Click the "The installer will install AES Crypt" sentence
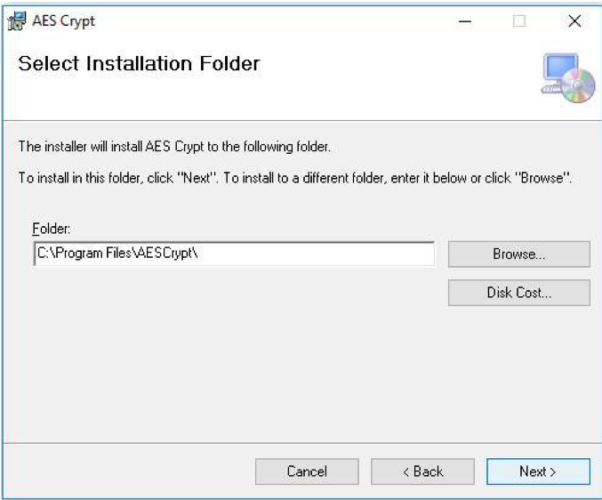 coord(175,147)
